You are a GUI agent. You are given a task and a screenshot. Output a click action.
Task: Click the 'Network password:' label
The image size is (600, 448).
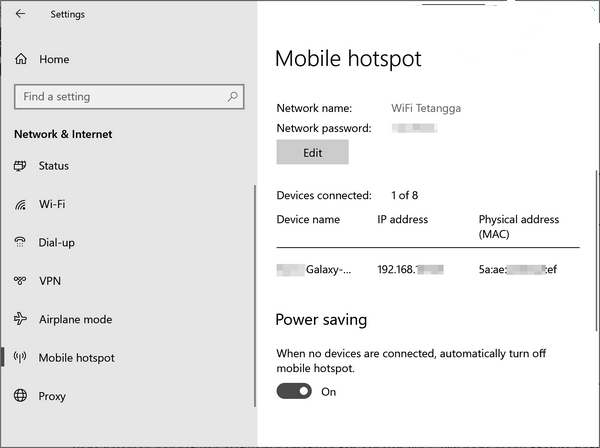pos(324,128)
